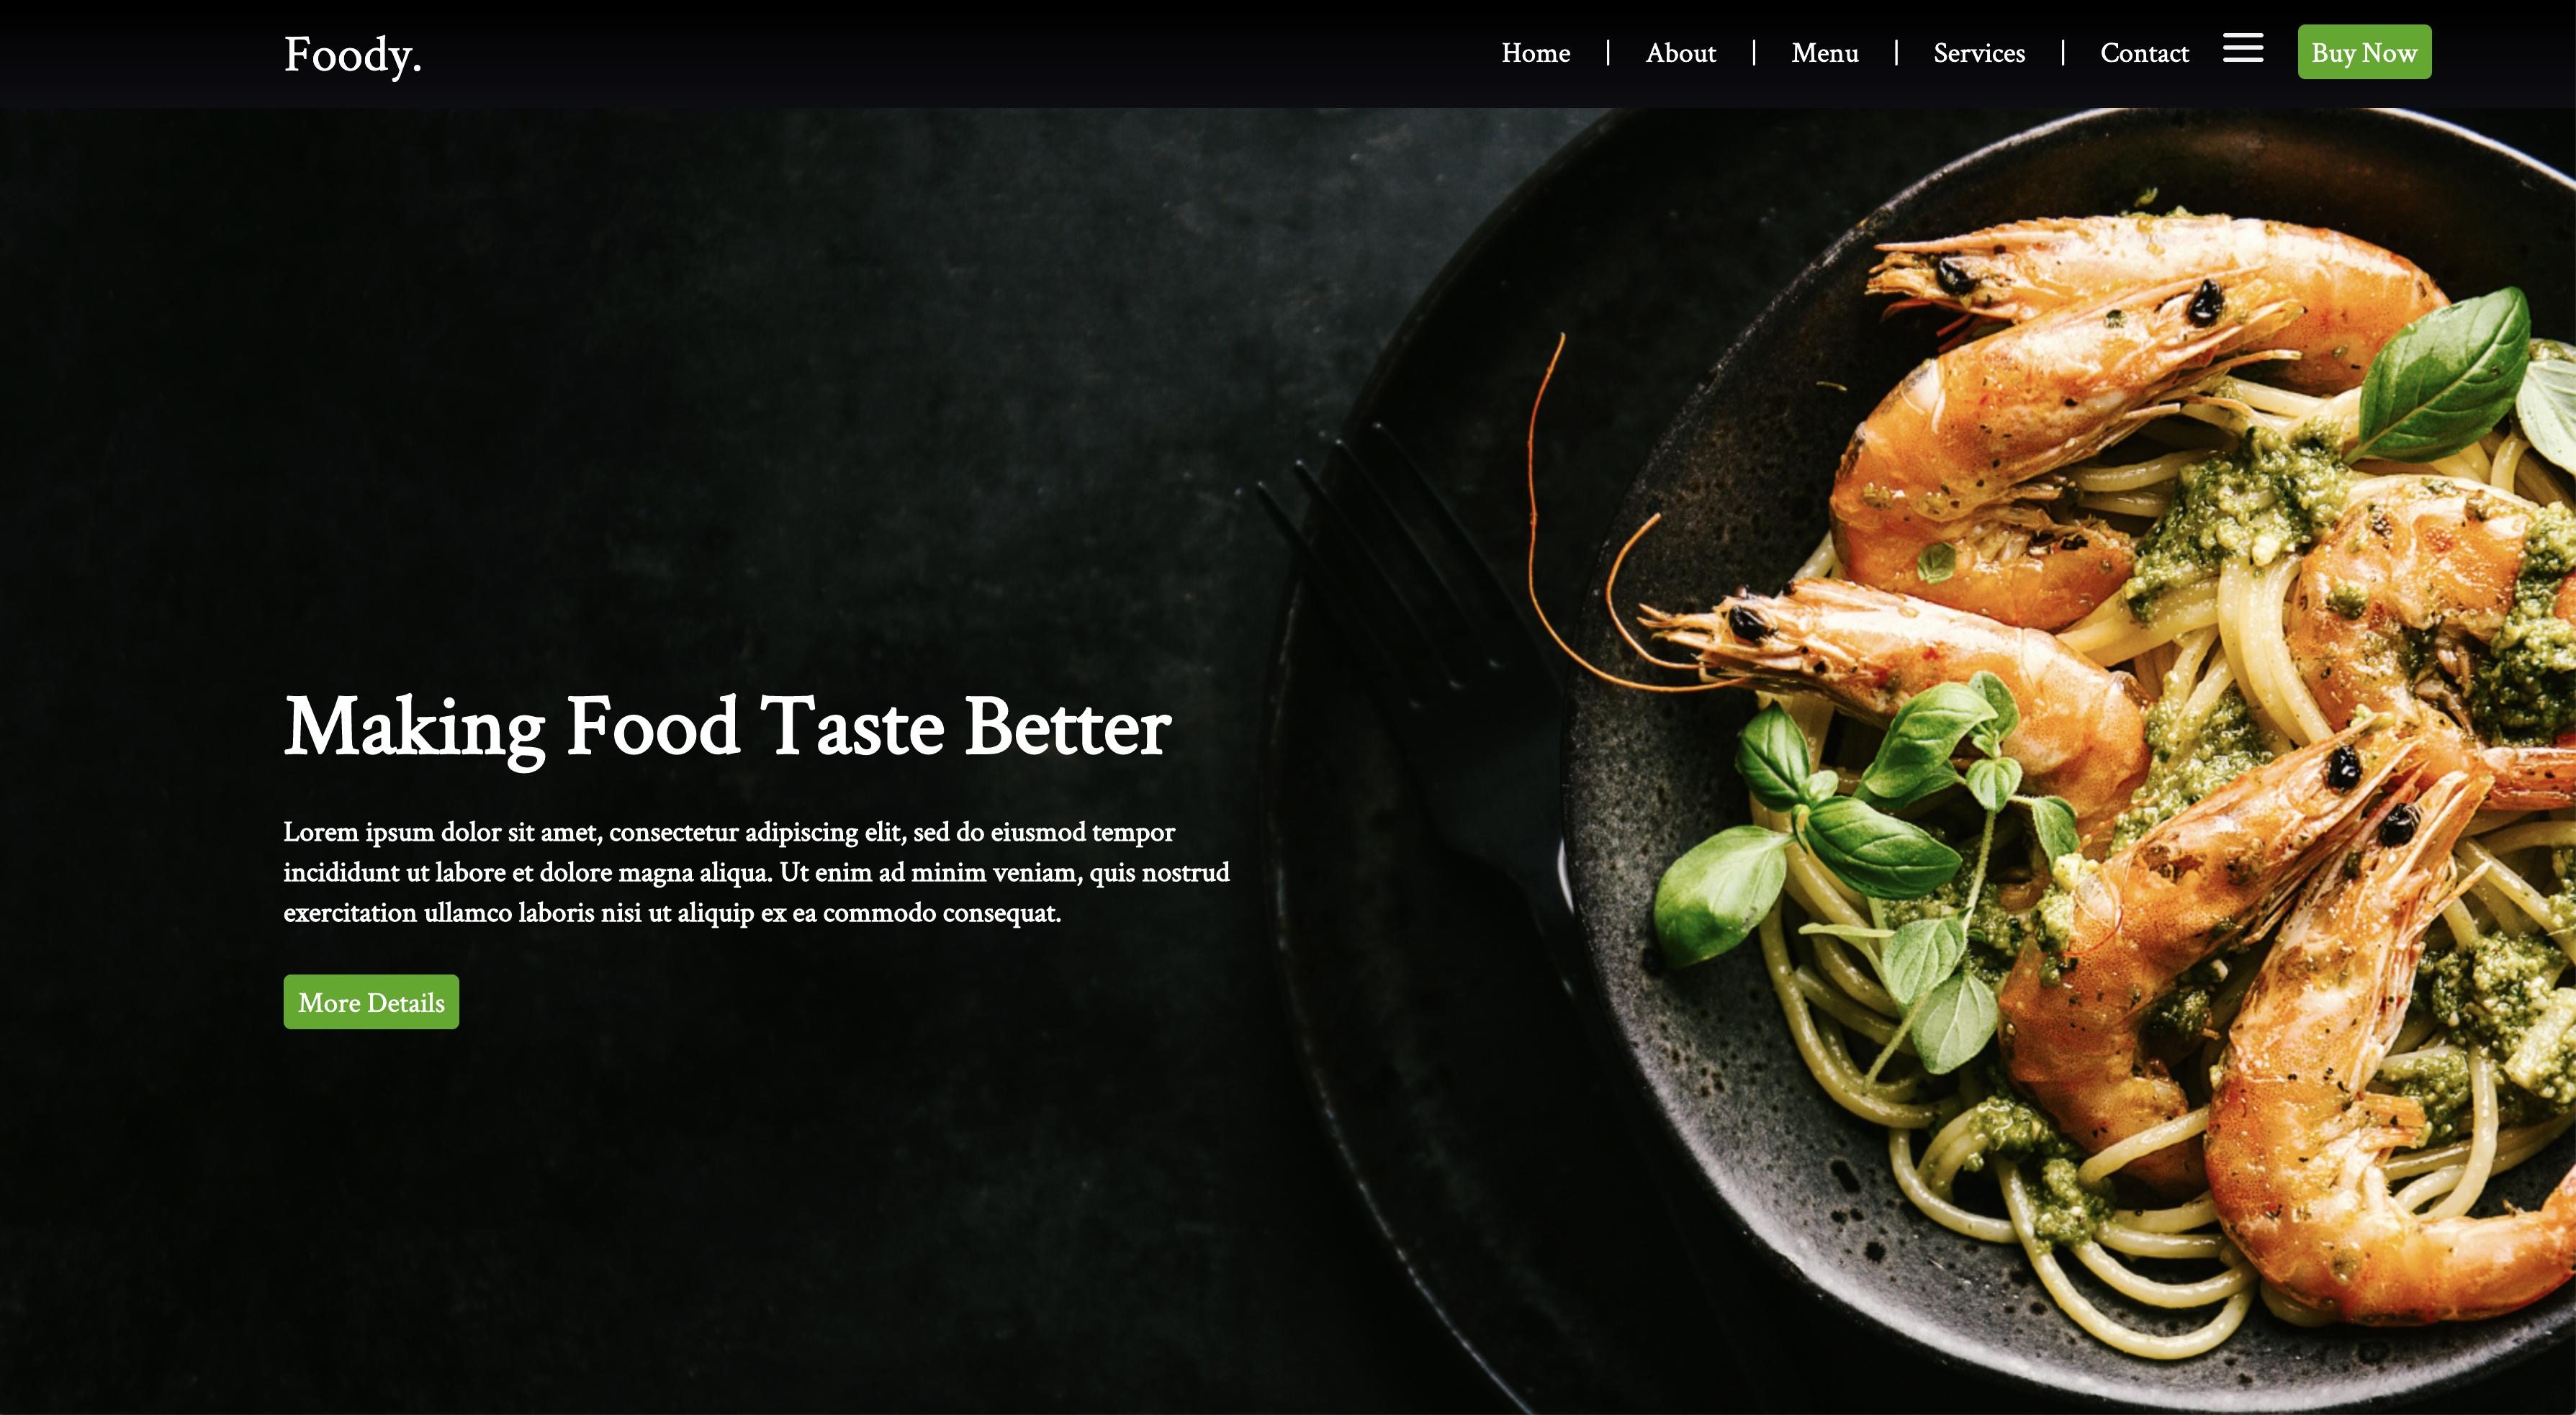2576x1415 pixels.
Task: Click the word Better in the headline
Action: tap(1067, 727)
